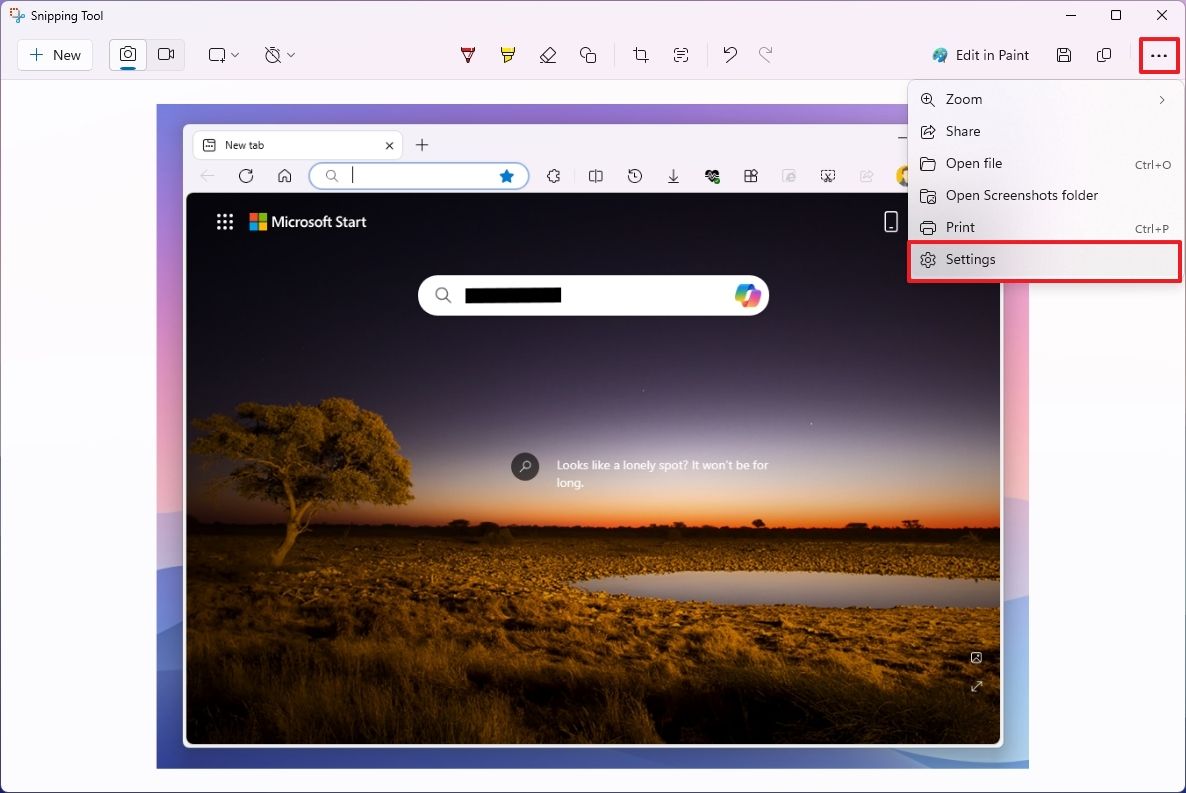
Task: Switch to snipping camera mode
Action: [127, 55]
